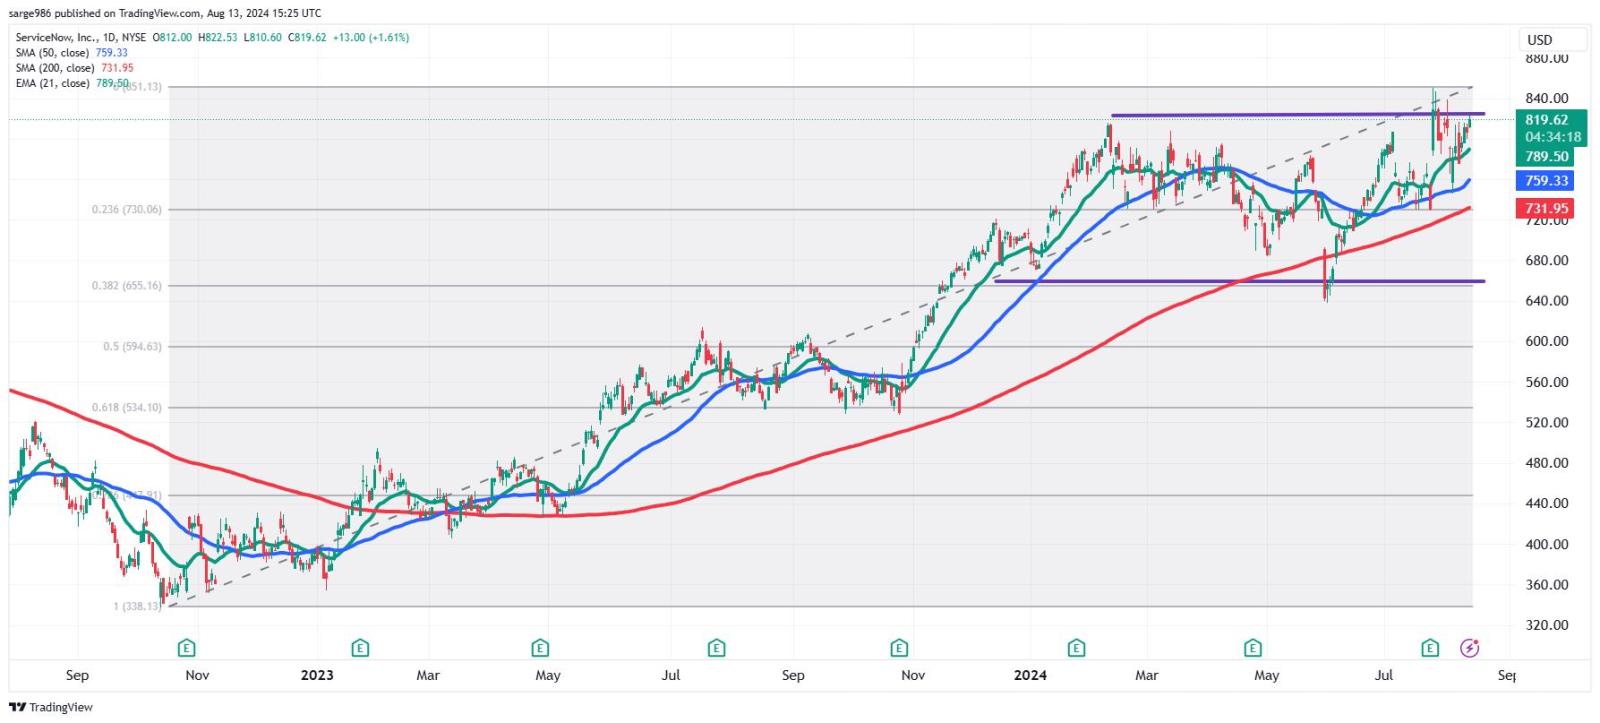1600x723 pixels.
Task: Click the 04:34:18 bar countdown timer
Action: tap(1553, 138)
